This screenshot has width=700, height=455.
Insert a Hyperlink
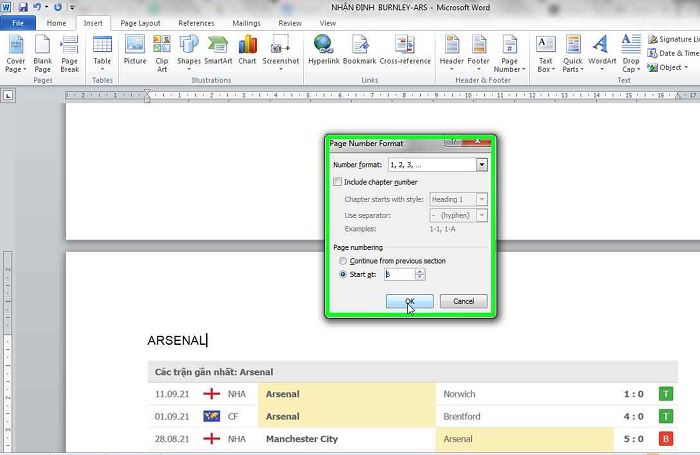324,50
